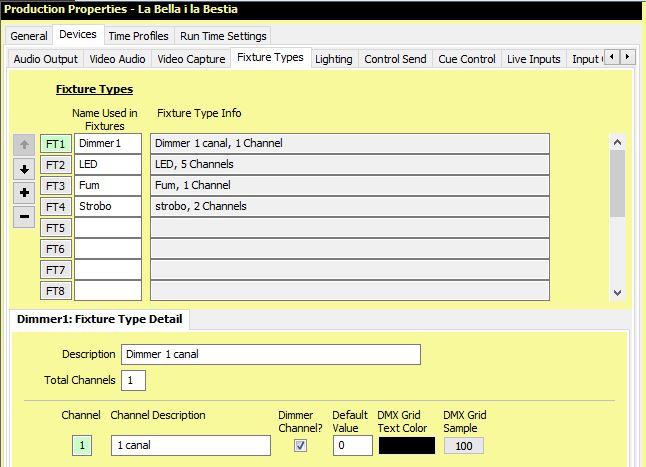Image resolution: width=646 pixels, height=467 pixels.
Task: Open the Time Profiles tab
Action: pos(138,36)
